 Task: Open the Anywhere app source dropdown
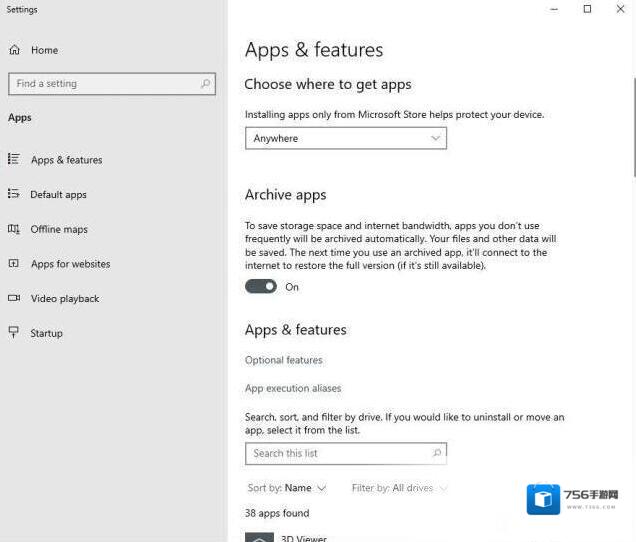345,138
